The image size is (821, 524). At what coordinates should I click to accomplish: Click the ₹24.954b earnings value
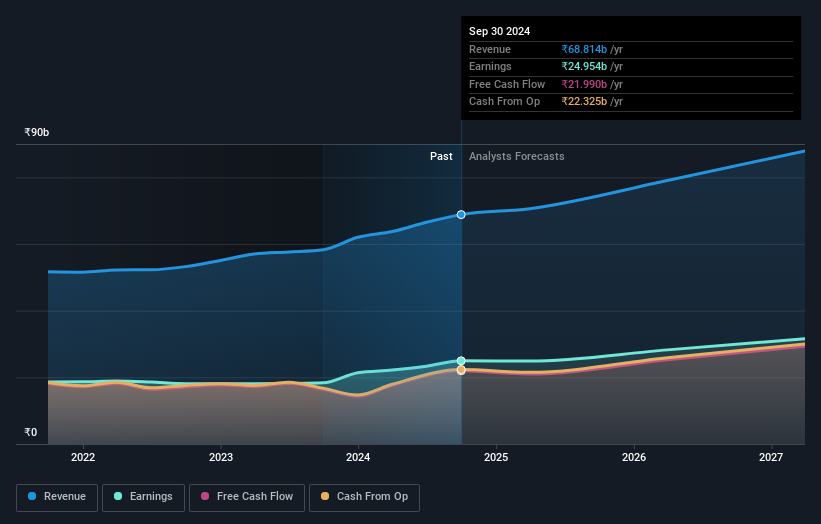click(x=584, y=66)
